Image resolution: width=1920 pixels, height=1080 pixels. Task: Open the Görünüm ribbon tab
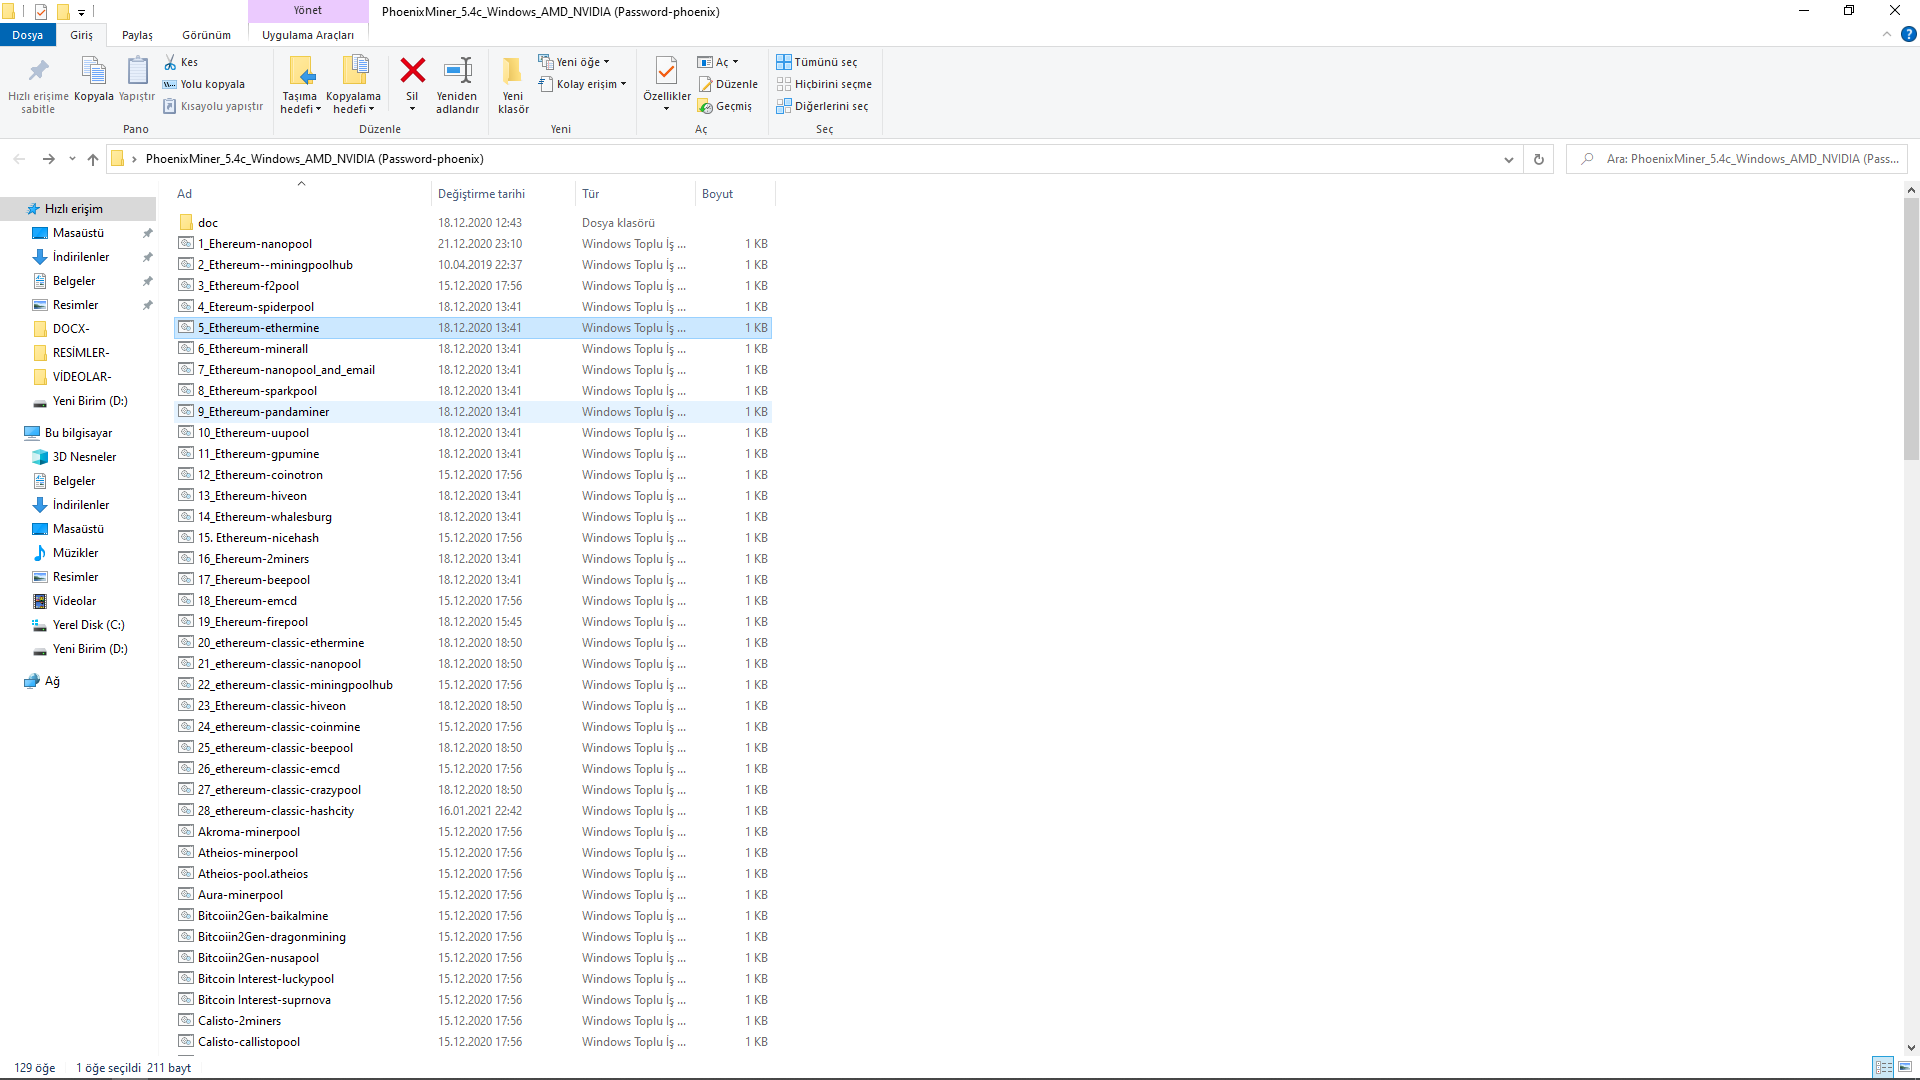click(206, 35)
